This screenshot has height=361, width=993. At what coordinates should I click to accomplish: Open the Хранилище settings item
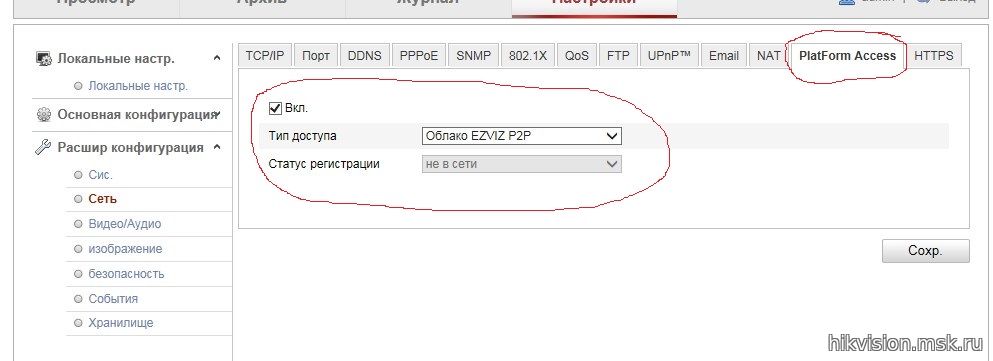(x=121, y=323)
